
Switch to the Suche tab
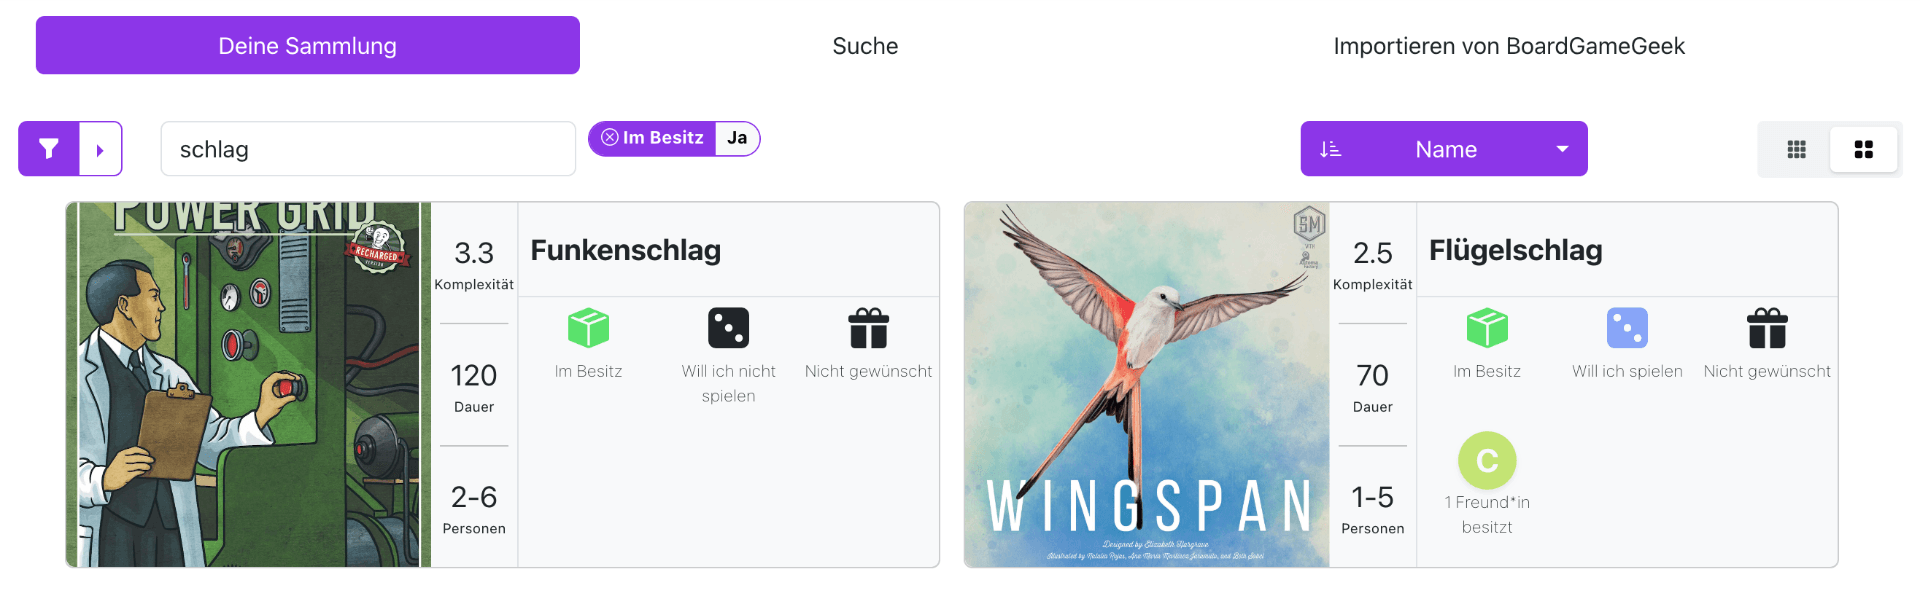[x=865, y=46]
